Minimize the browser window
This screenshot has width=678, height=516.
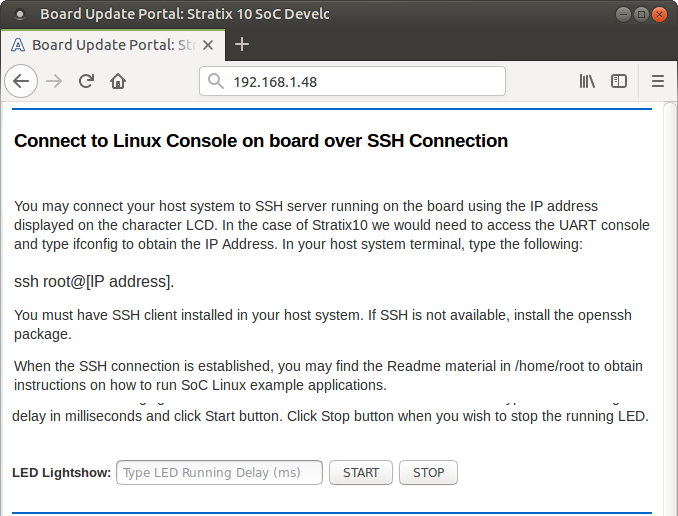[x=622, y=14]
